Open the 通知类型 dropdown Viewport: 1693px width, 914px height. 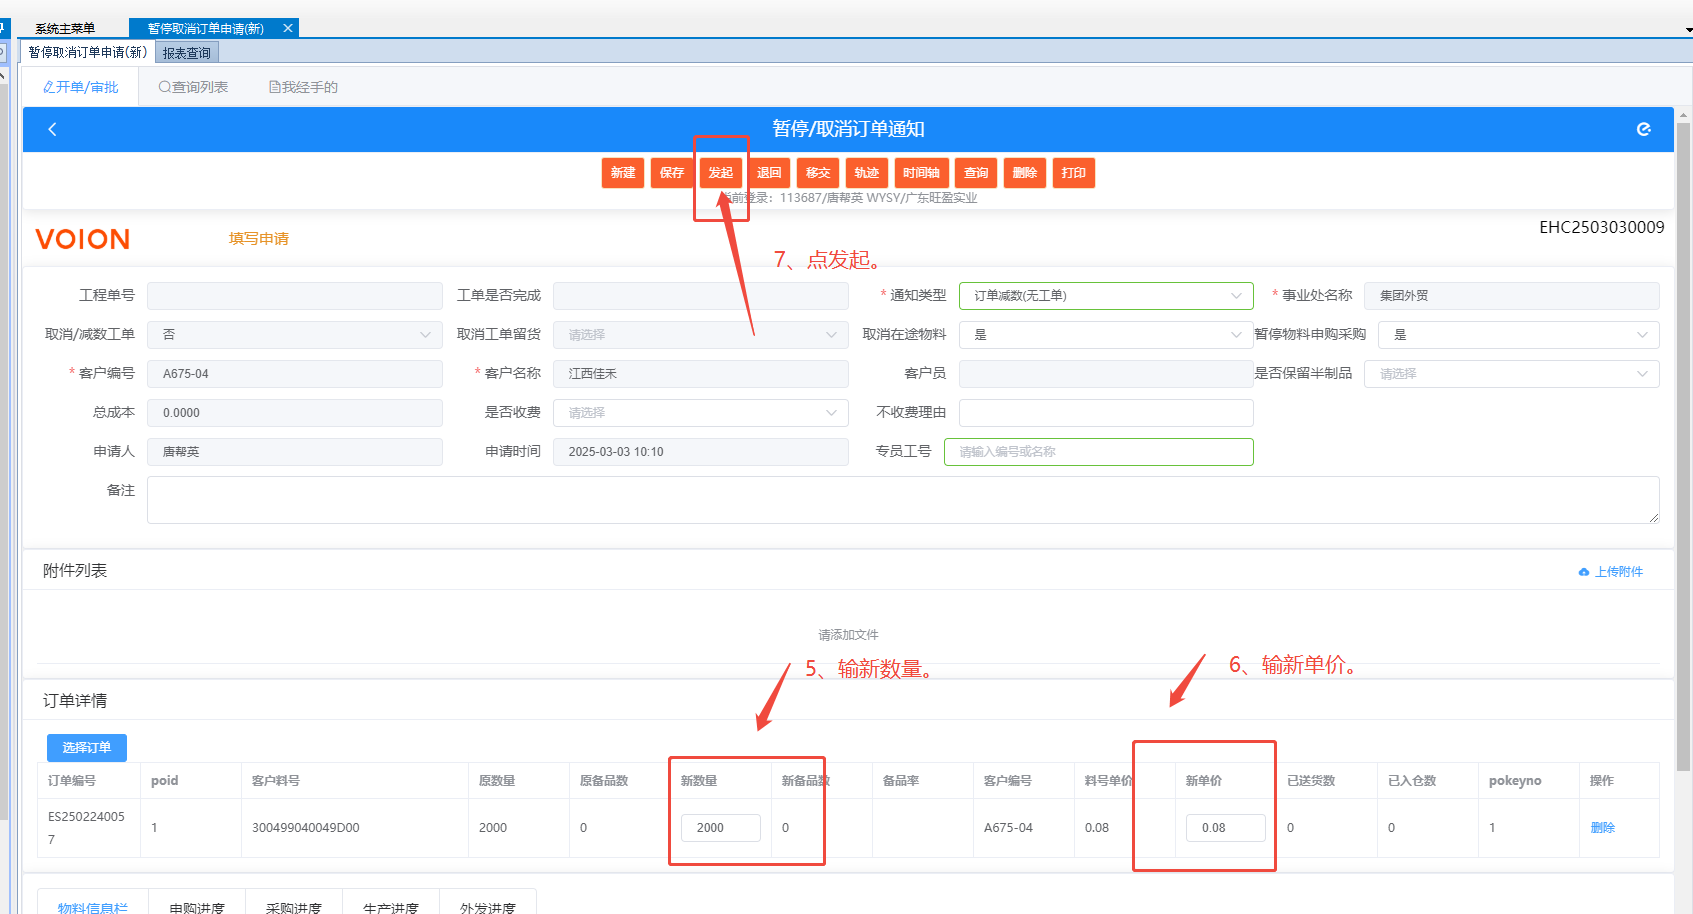pos(1106,296)
